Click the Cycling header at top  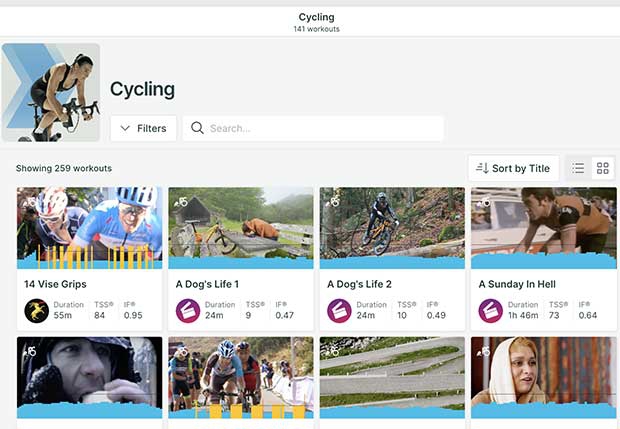tap(316, 17)
